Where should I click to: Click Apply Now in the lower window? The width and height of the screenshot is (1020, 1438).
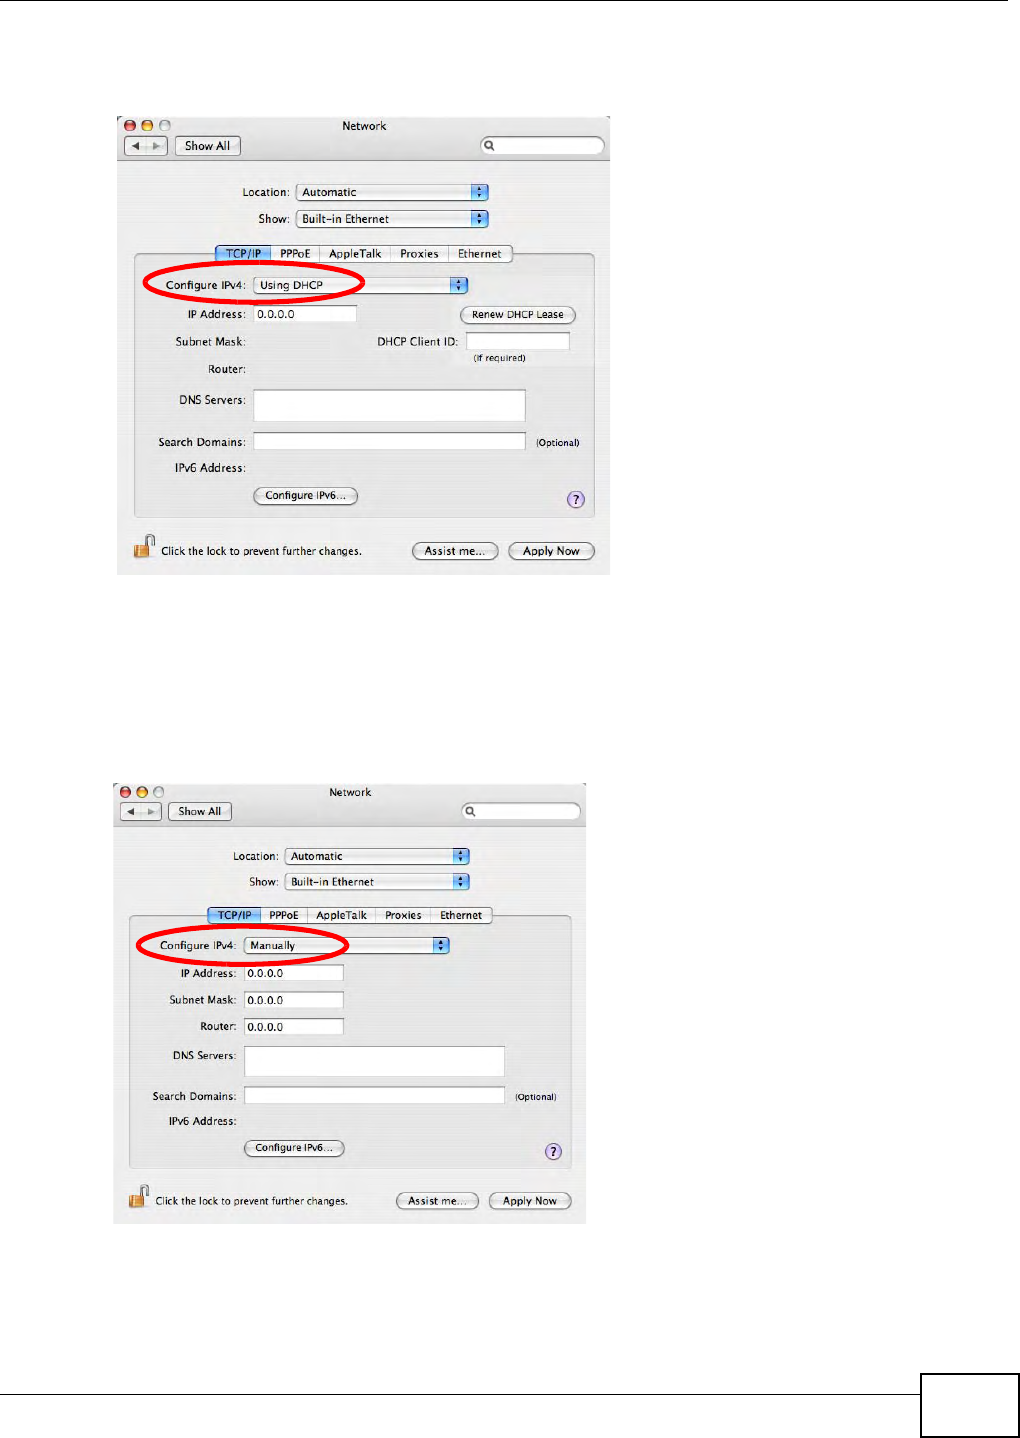[x=530, y=1201]
